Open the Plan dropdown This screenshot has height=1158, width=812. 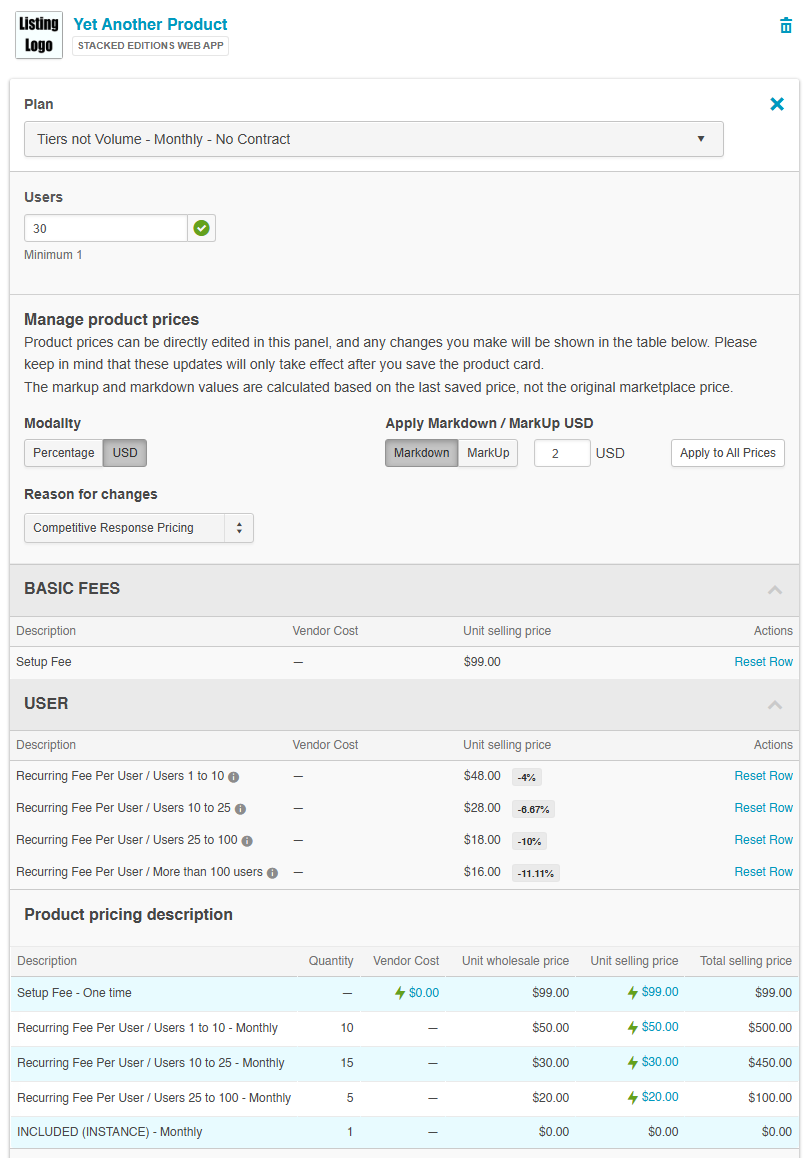pos(373,139)
